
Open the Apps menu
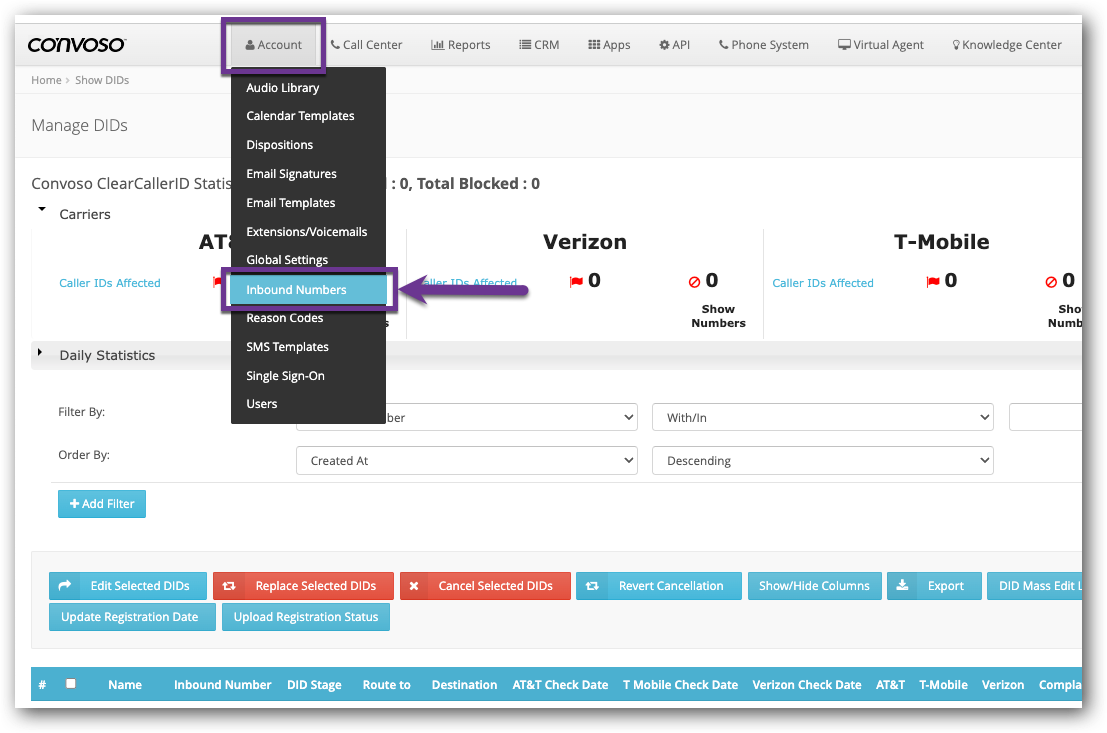coord(609,44)
